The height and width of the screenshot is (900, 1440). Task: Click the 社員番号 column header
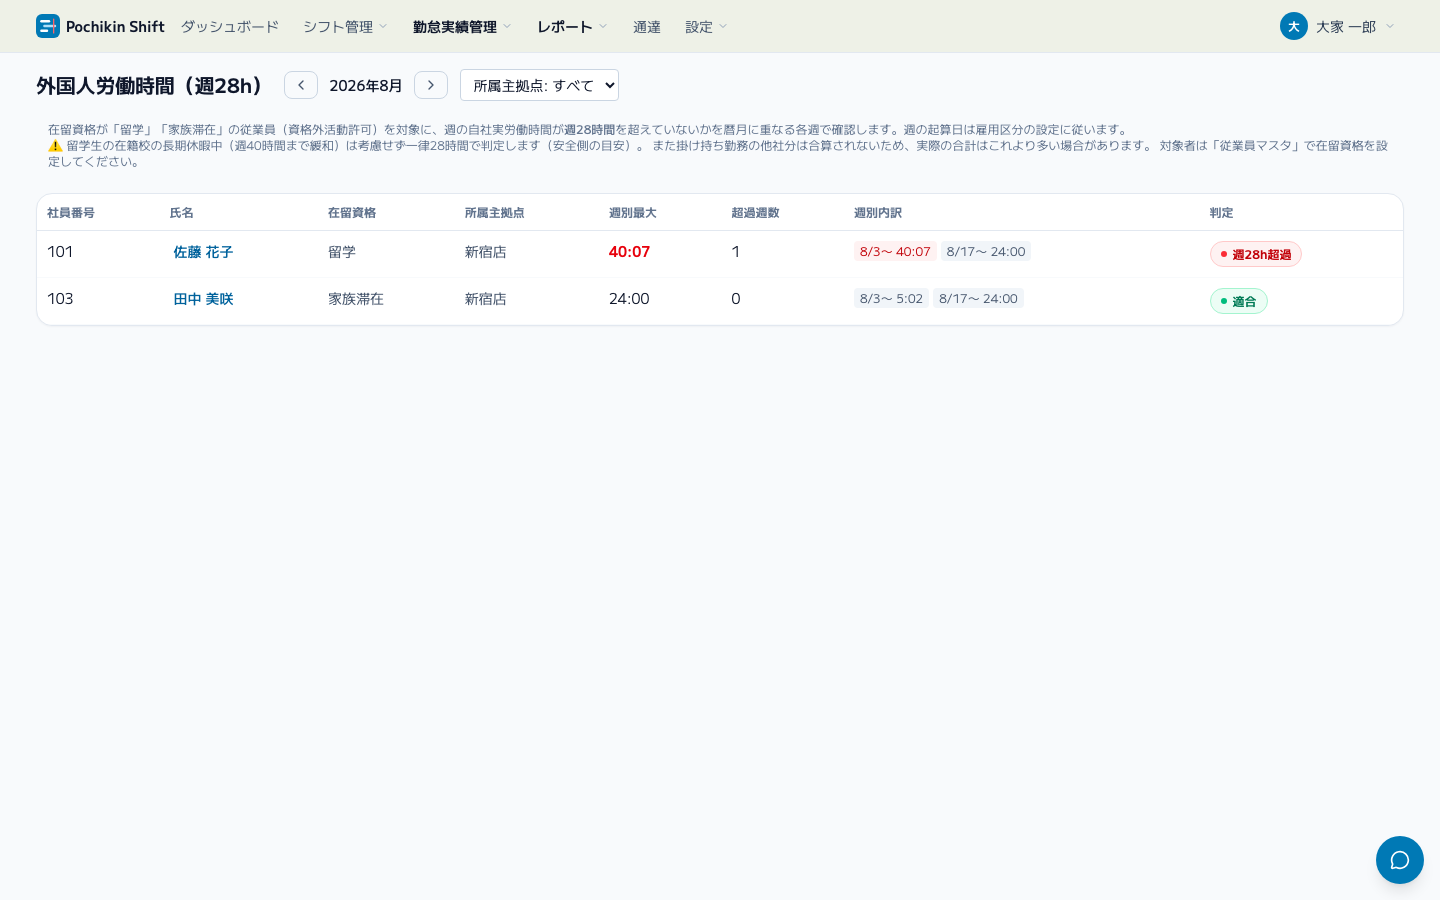(x=71, y=213)
